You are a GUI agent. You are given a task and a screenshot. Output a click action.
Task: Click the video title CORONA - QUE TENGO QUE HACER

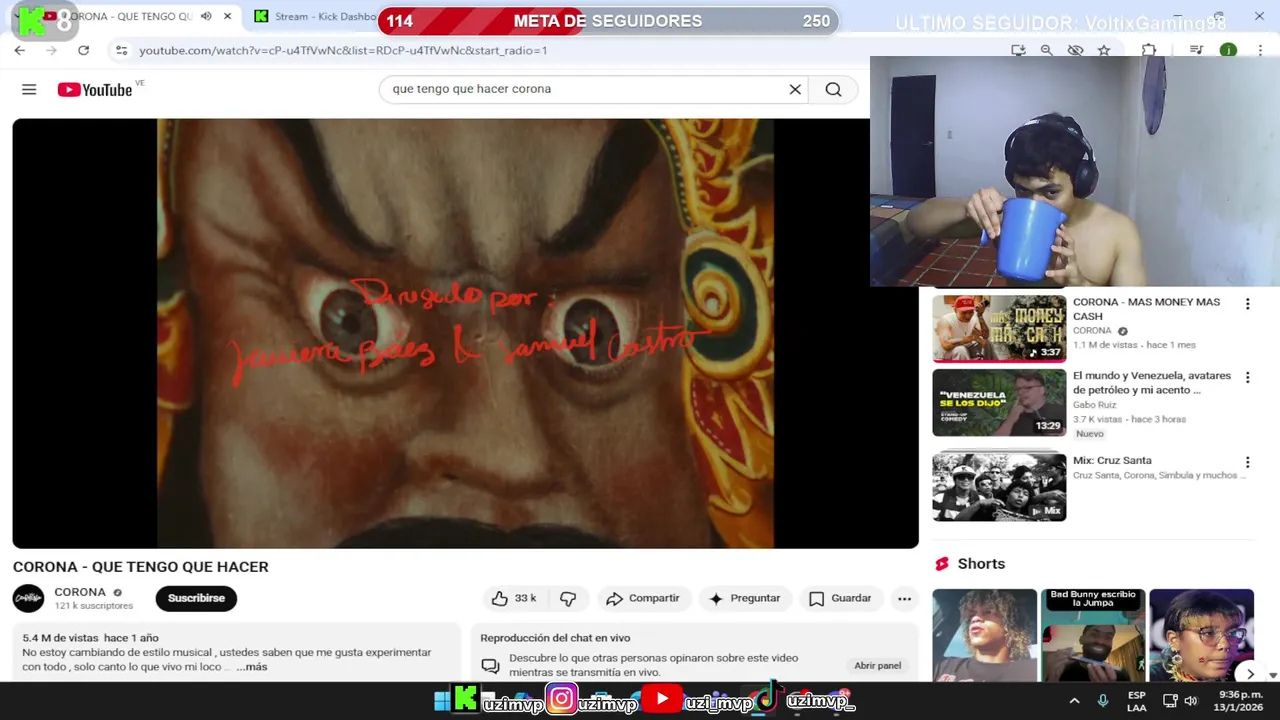tap(141, 567)
